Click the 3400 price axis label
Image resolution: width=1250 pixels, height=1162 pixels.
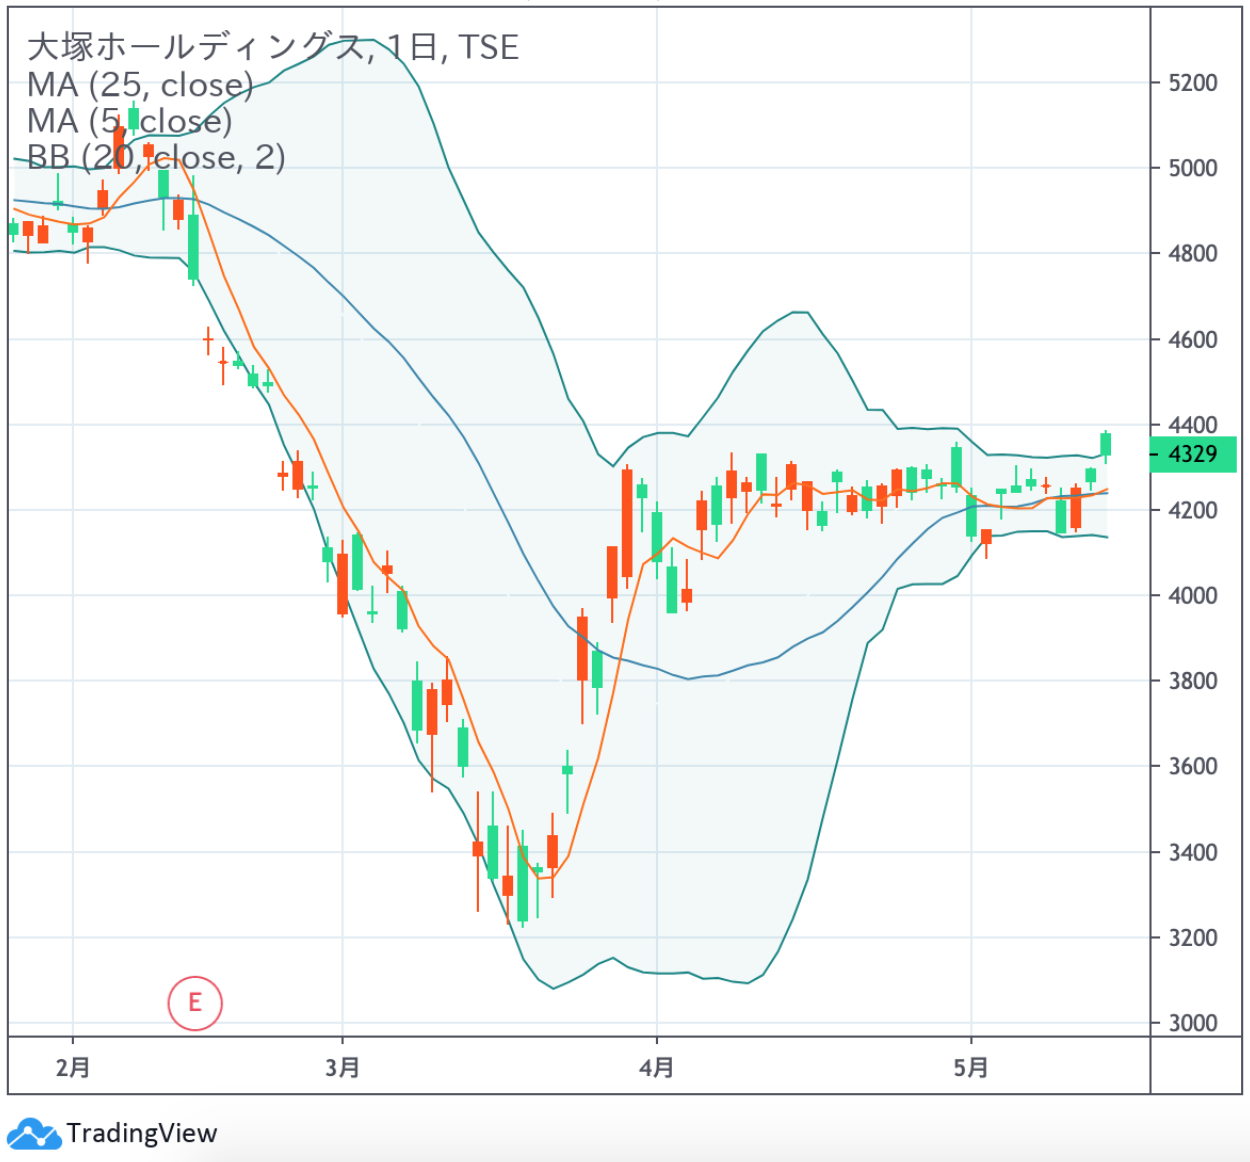pyautogui.click(x=1193, y=853)
